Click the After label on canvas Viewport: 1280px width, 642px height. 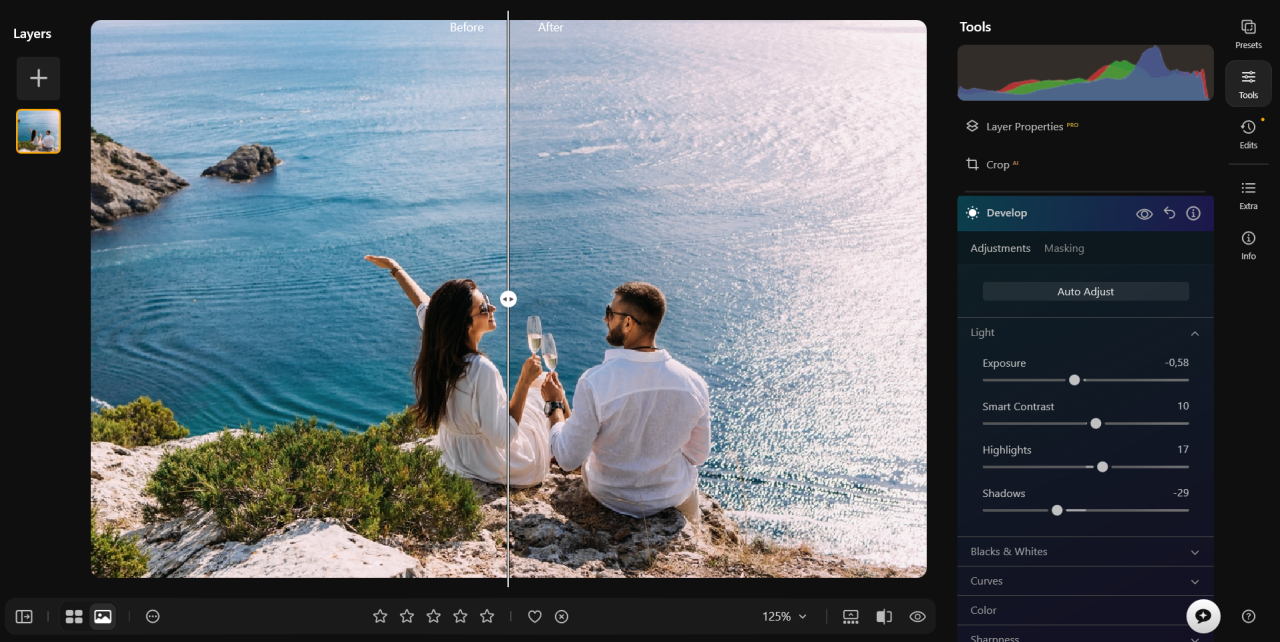pos(551,28)
